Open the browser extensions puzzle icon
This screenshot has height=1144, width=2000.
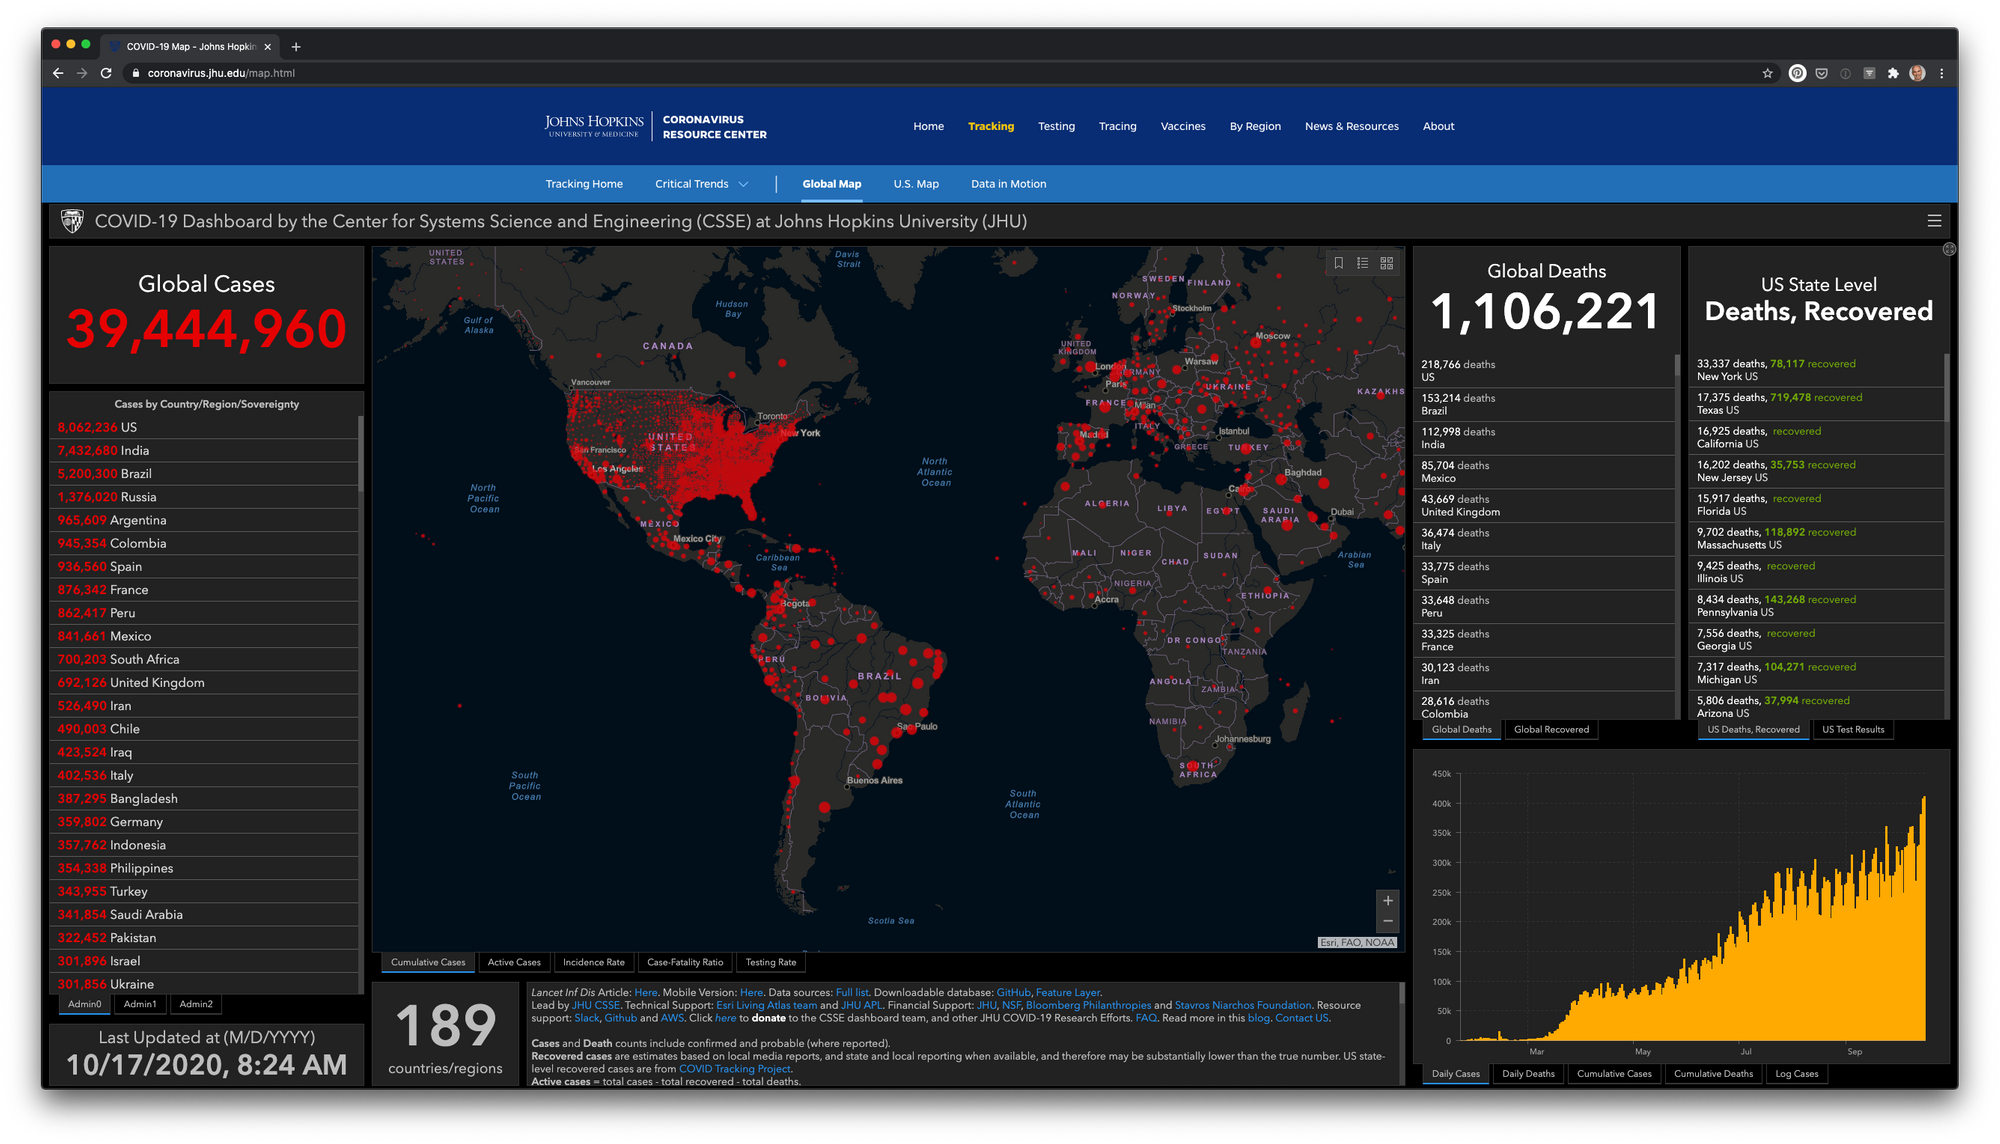(x=1893, y=73)
